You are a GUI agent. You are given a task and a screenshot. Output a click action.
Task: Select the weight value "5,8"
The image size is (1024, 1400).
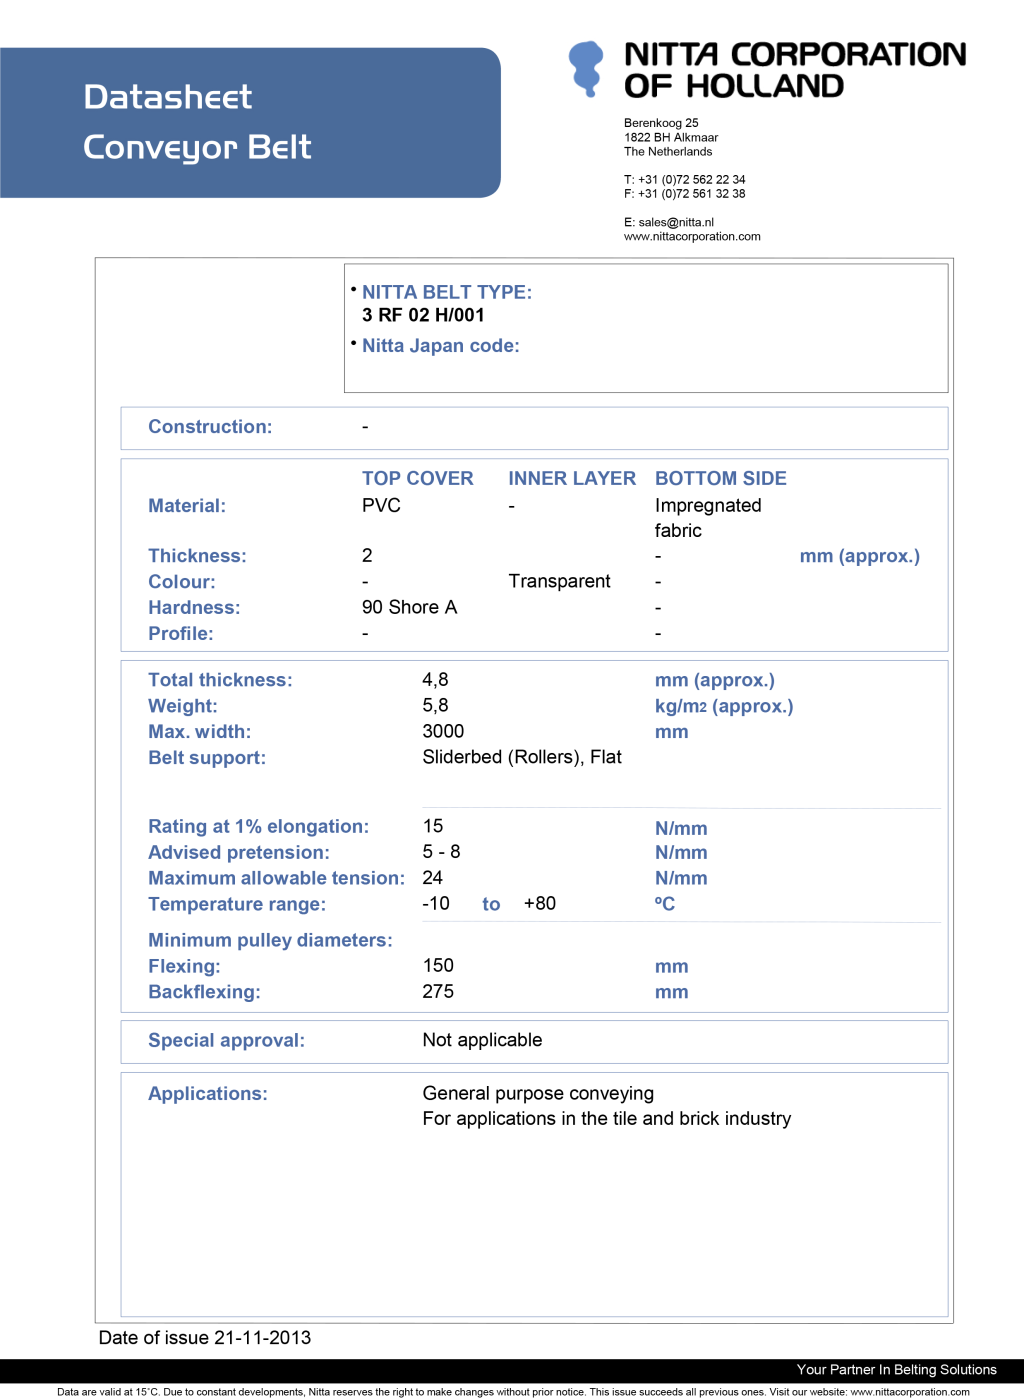point(435,706)
